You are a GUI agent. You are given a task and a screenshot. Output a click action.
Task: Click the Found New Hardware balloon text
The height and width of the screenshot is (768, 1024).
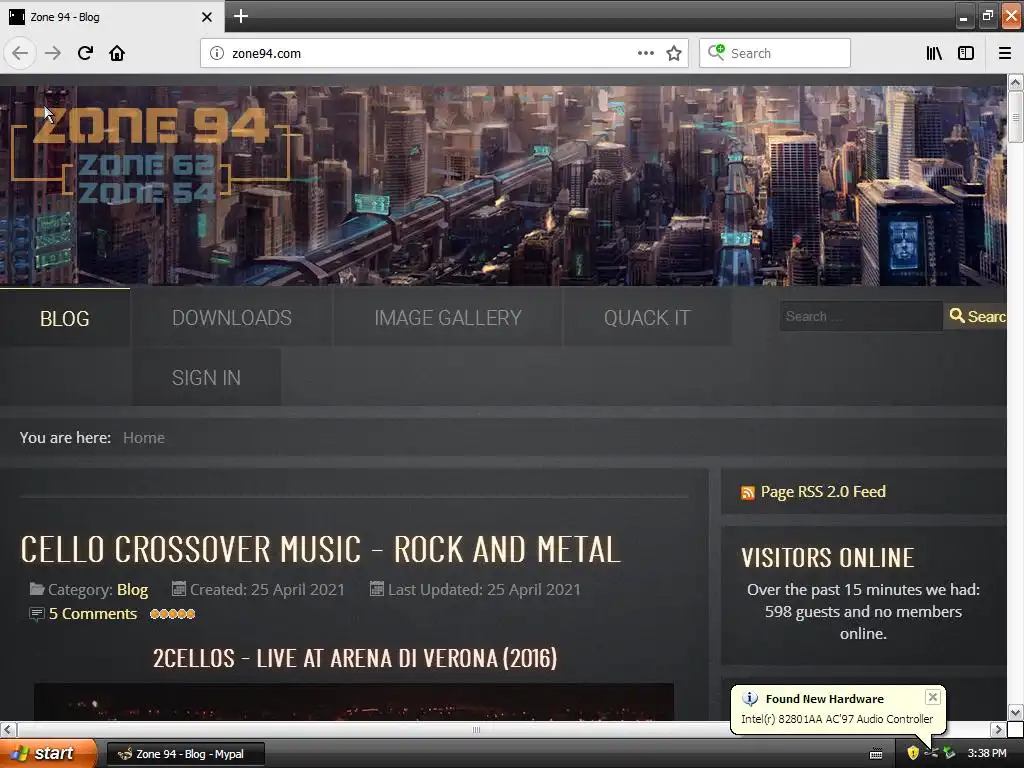coord(837,719)
